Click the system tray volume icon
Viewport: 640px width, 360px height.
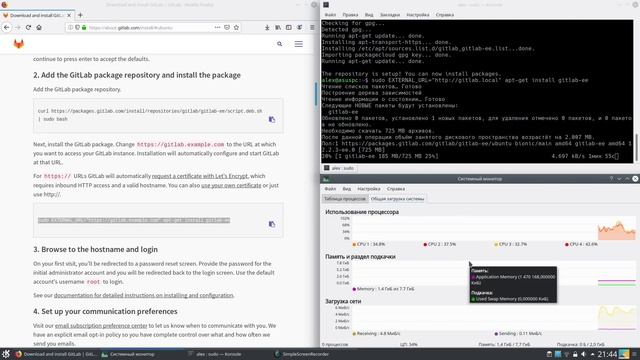click(x=584, y=354)
